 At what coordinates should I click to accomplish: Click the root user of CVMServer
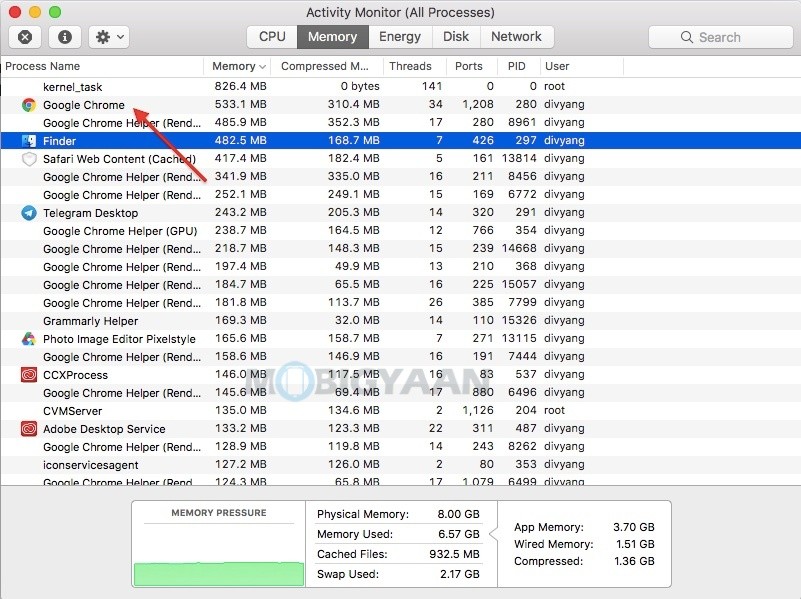tap(554, 411)
